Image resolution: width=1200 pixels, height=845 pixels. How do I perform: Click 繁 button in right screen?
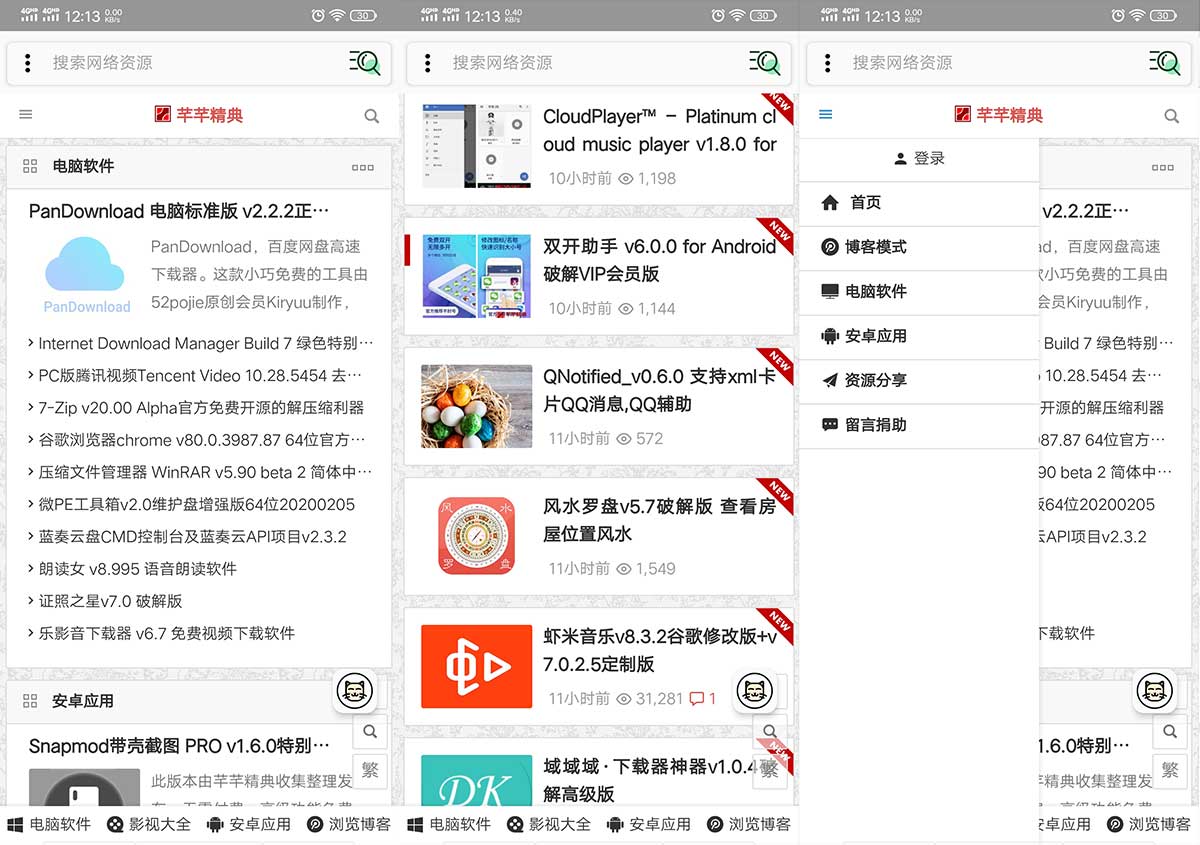[1170, 771]
